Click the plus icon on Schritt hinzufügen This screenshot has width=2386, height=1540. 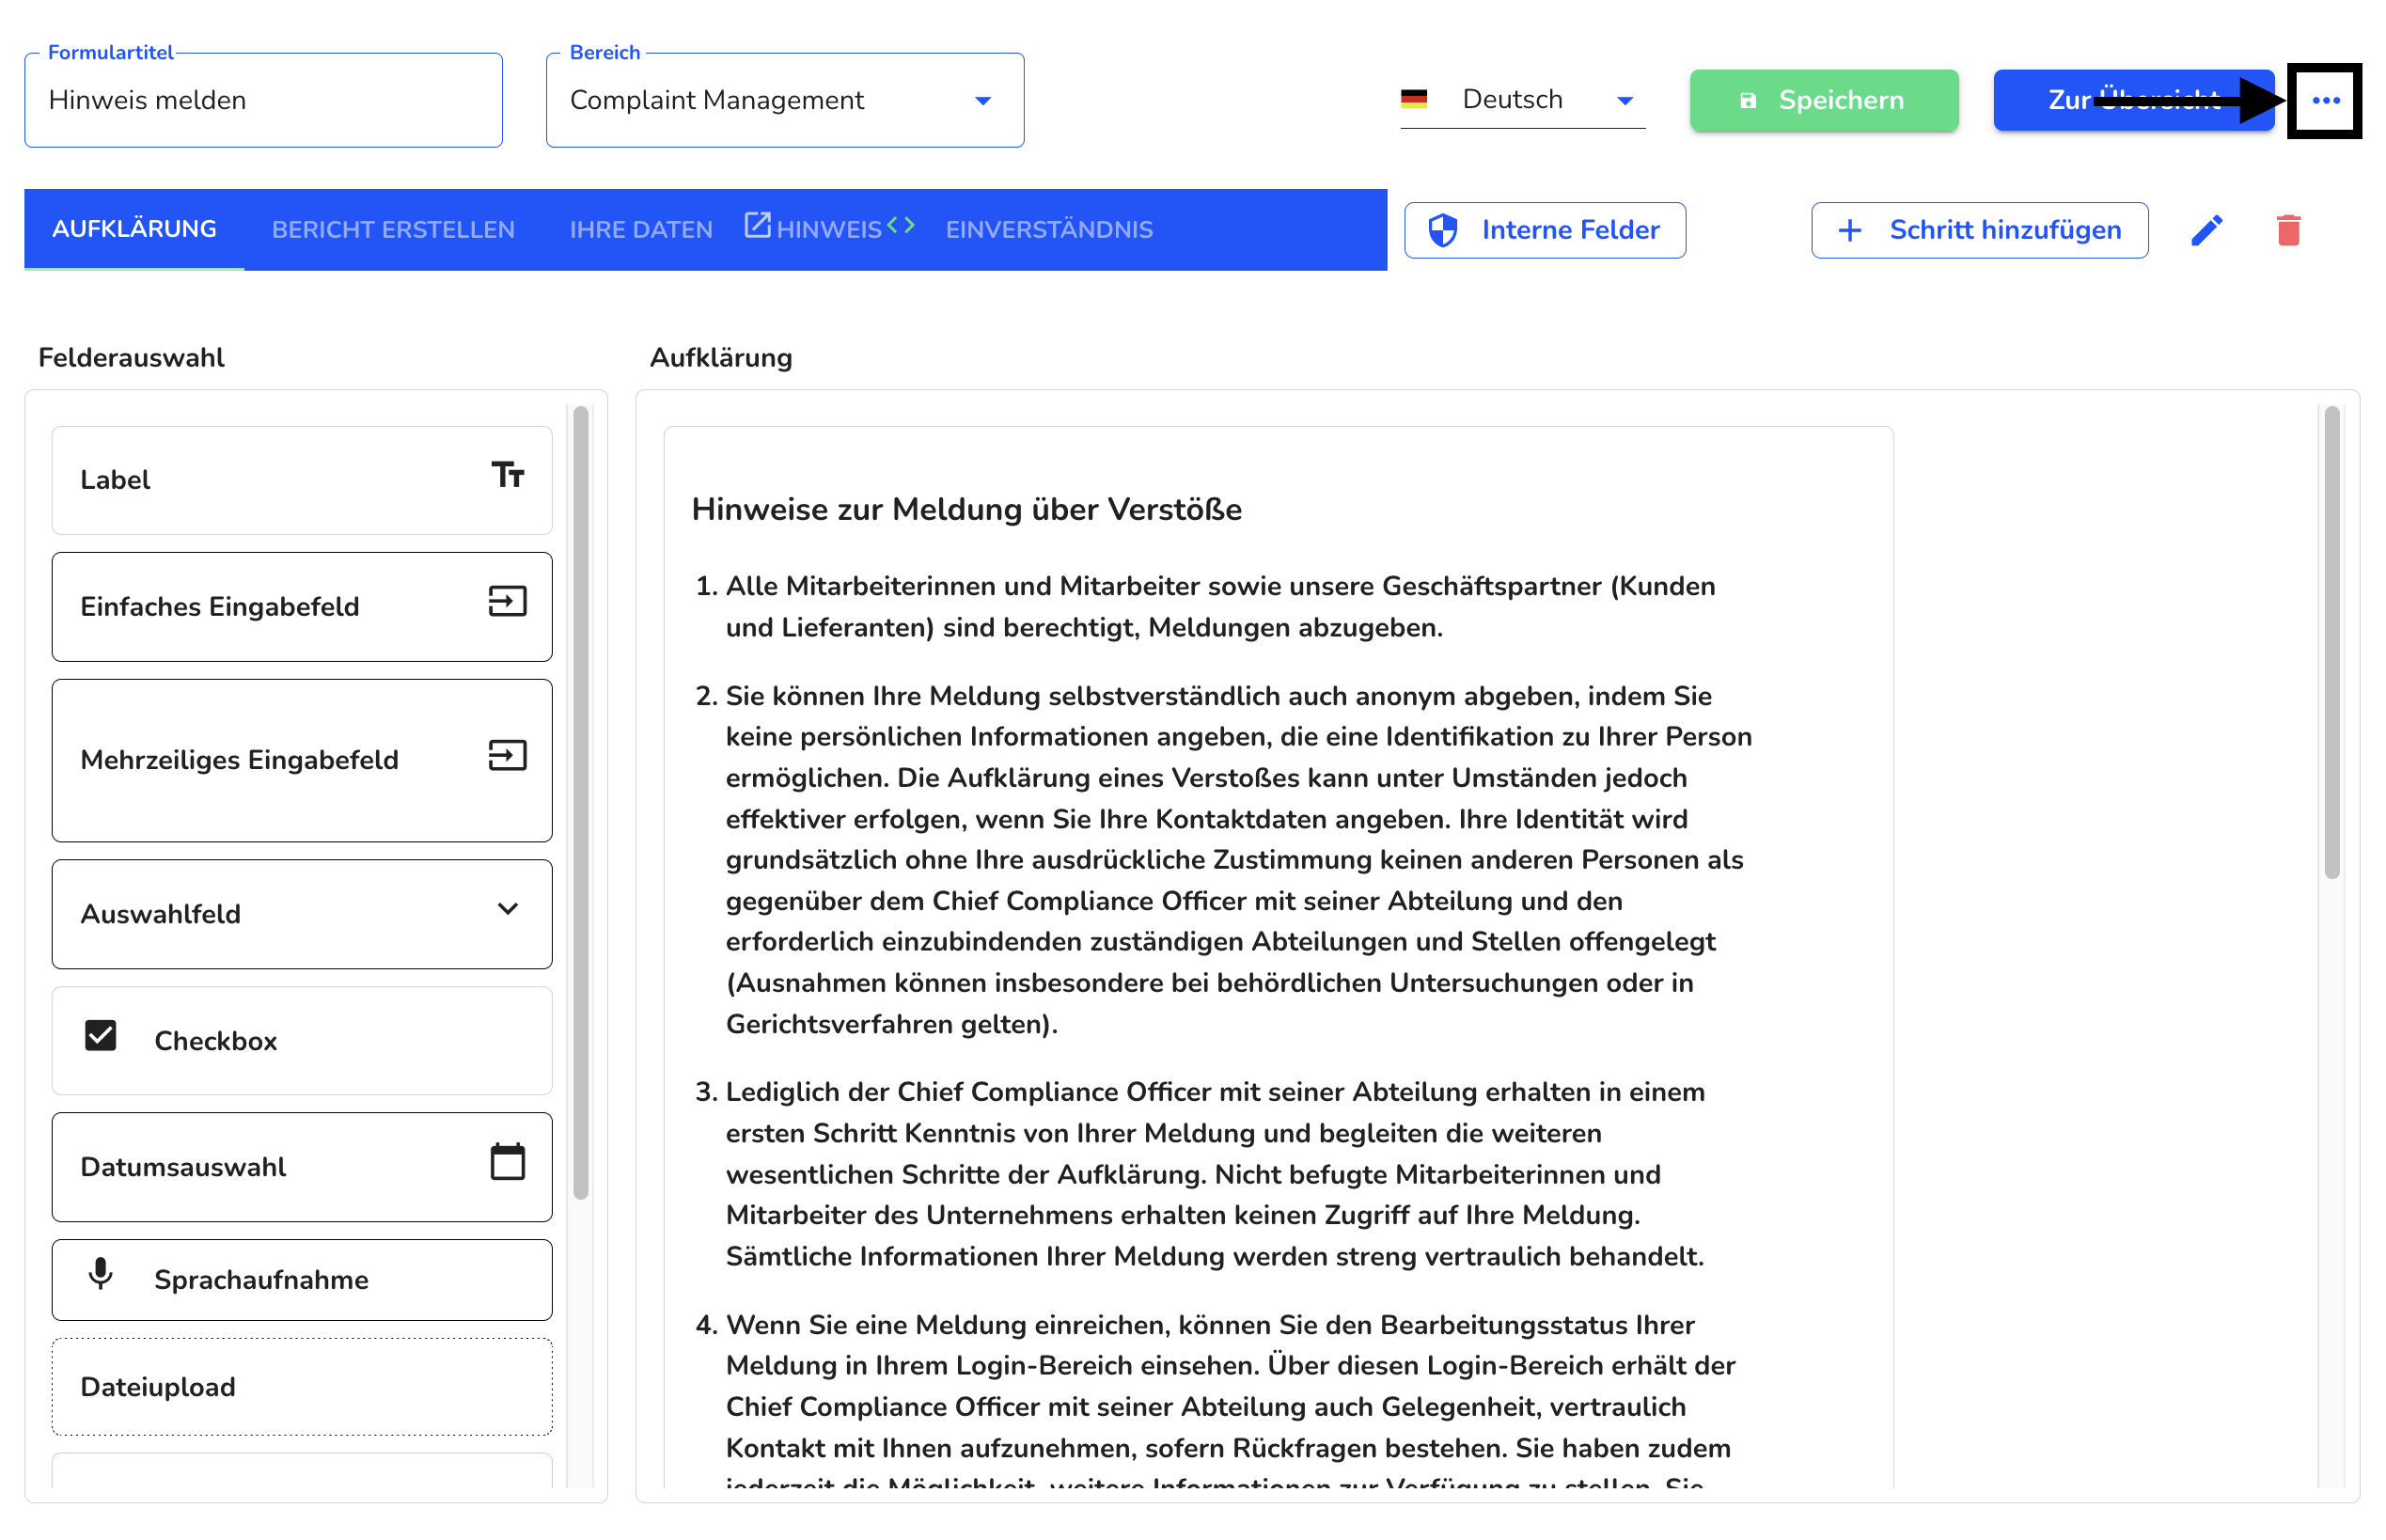pos(1849,230)
